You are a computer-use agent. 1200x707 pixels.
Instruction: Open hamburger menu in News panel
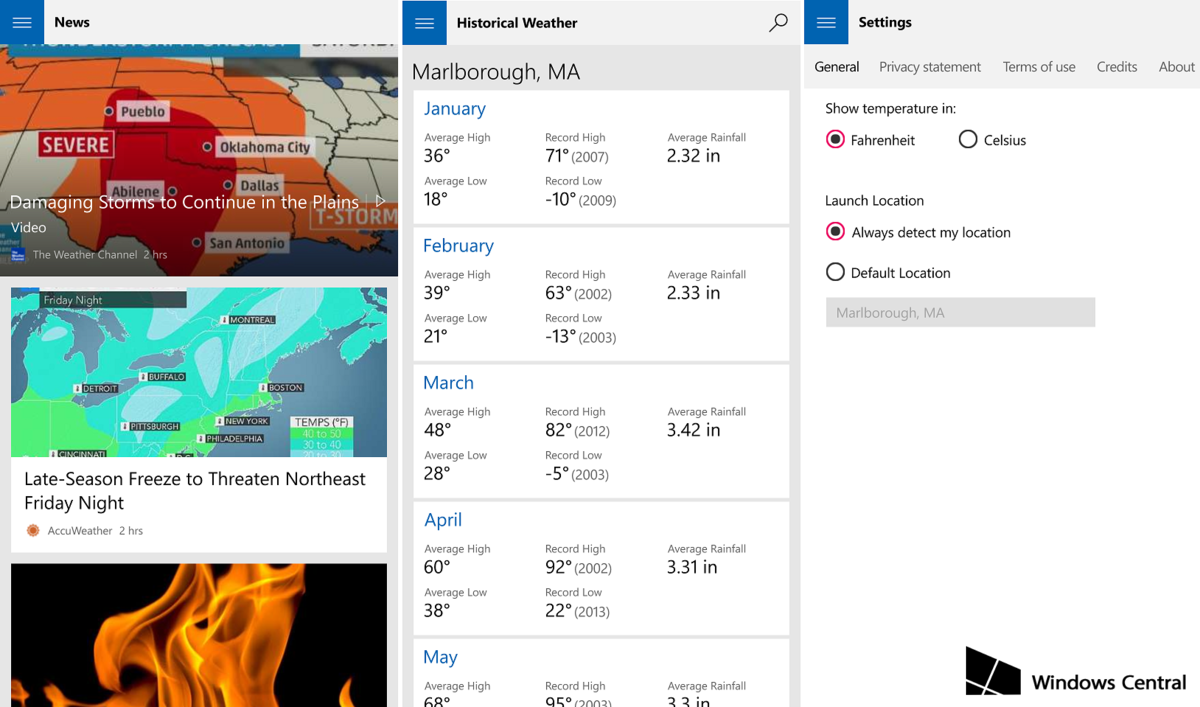point(22,22)
